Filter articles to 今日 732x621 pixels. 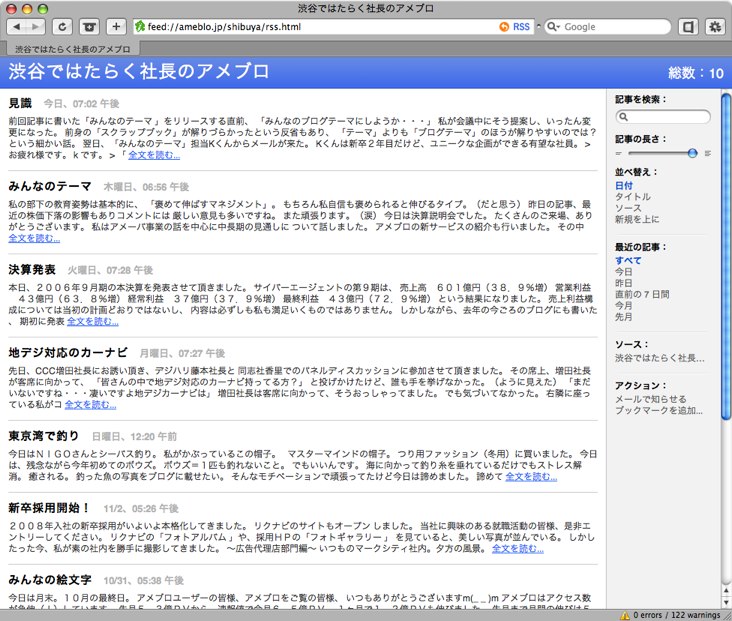(624, 272)
